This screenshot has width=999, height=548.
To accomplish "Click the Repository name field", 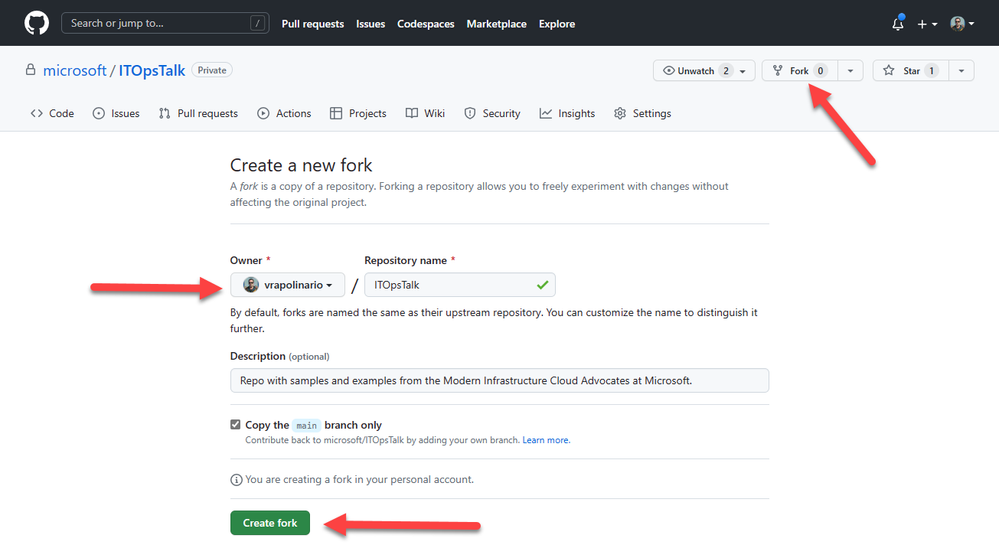I will pos(450,285).
